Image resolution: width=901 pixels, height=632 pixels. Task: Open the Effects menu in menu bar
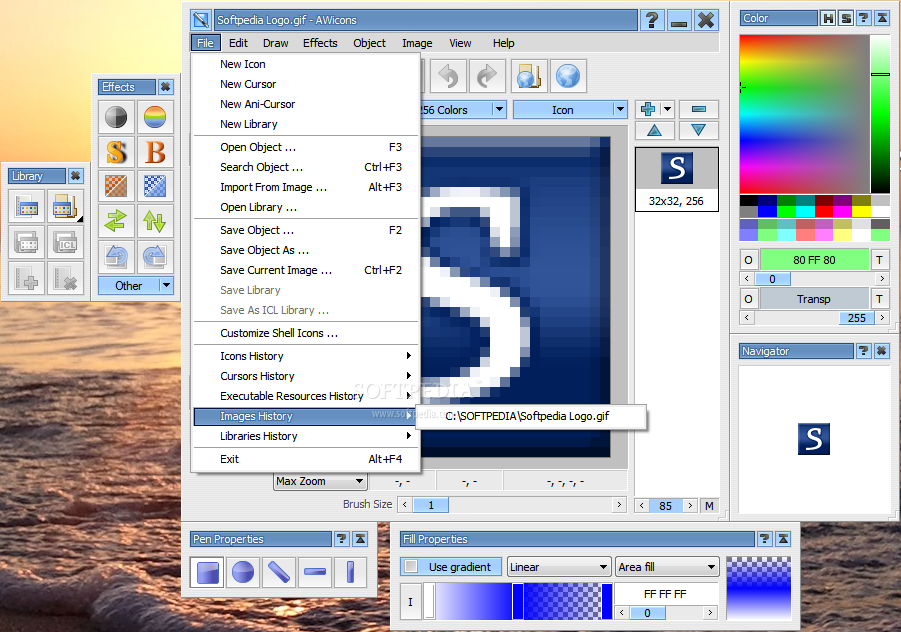pyautogui.click(x=320, y=43)
